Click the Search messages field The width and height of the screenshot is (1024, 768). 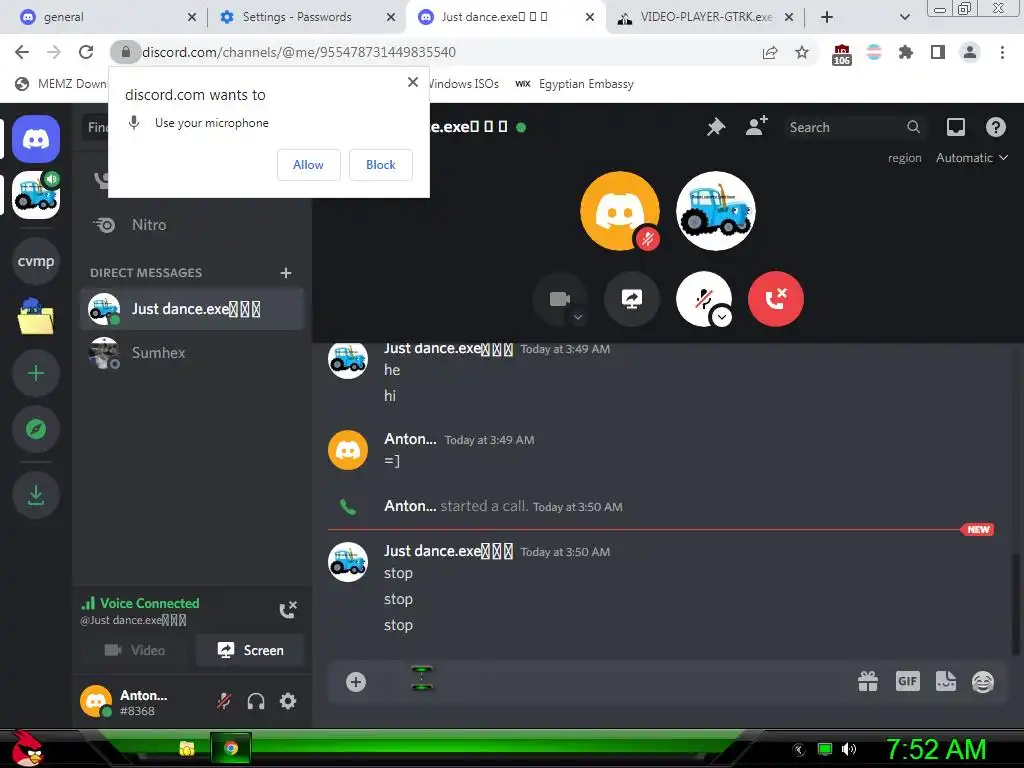point(855,127)
